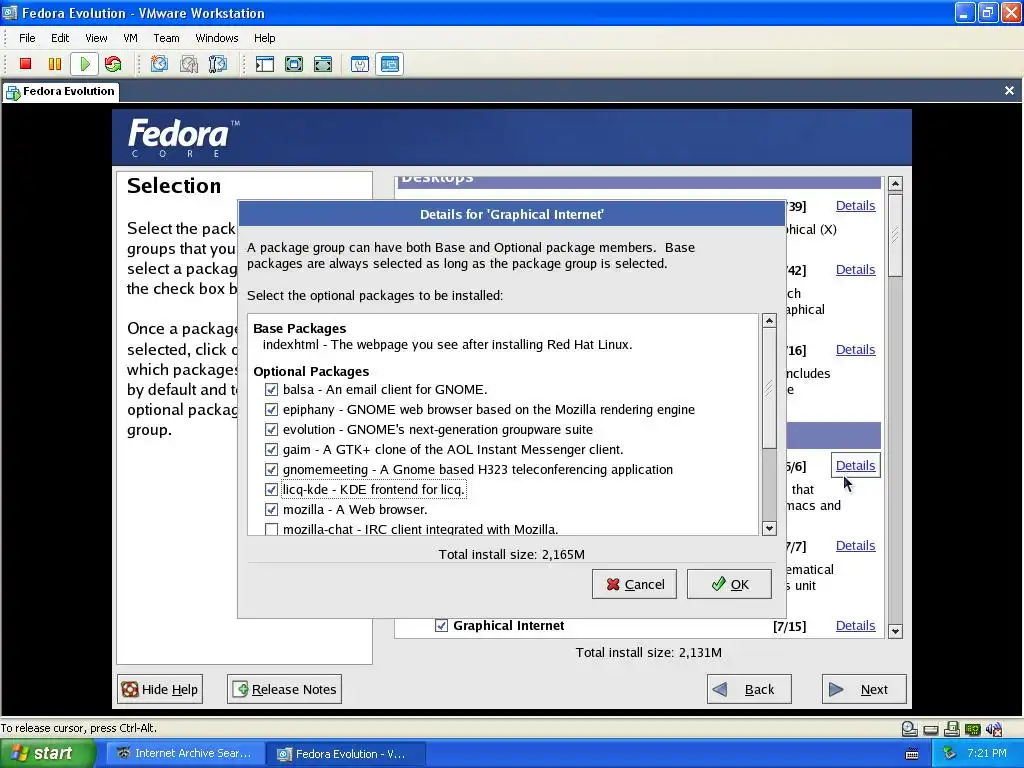1024x768 pixels.
Task: Click the Take Snapshot clock icon
Action: tap(159, 63)
